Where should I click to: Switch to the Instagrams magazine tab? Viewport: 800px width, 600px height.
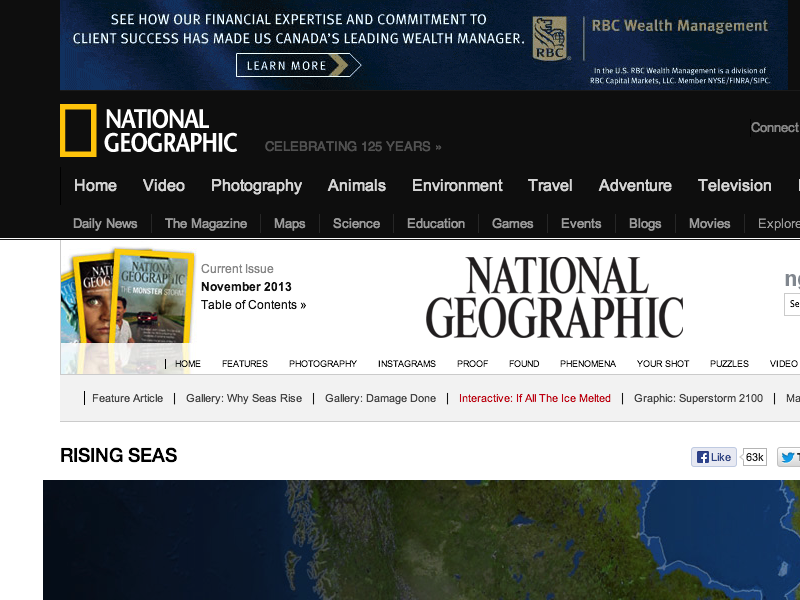click(406, 364)
